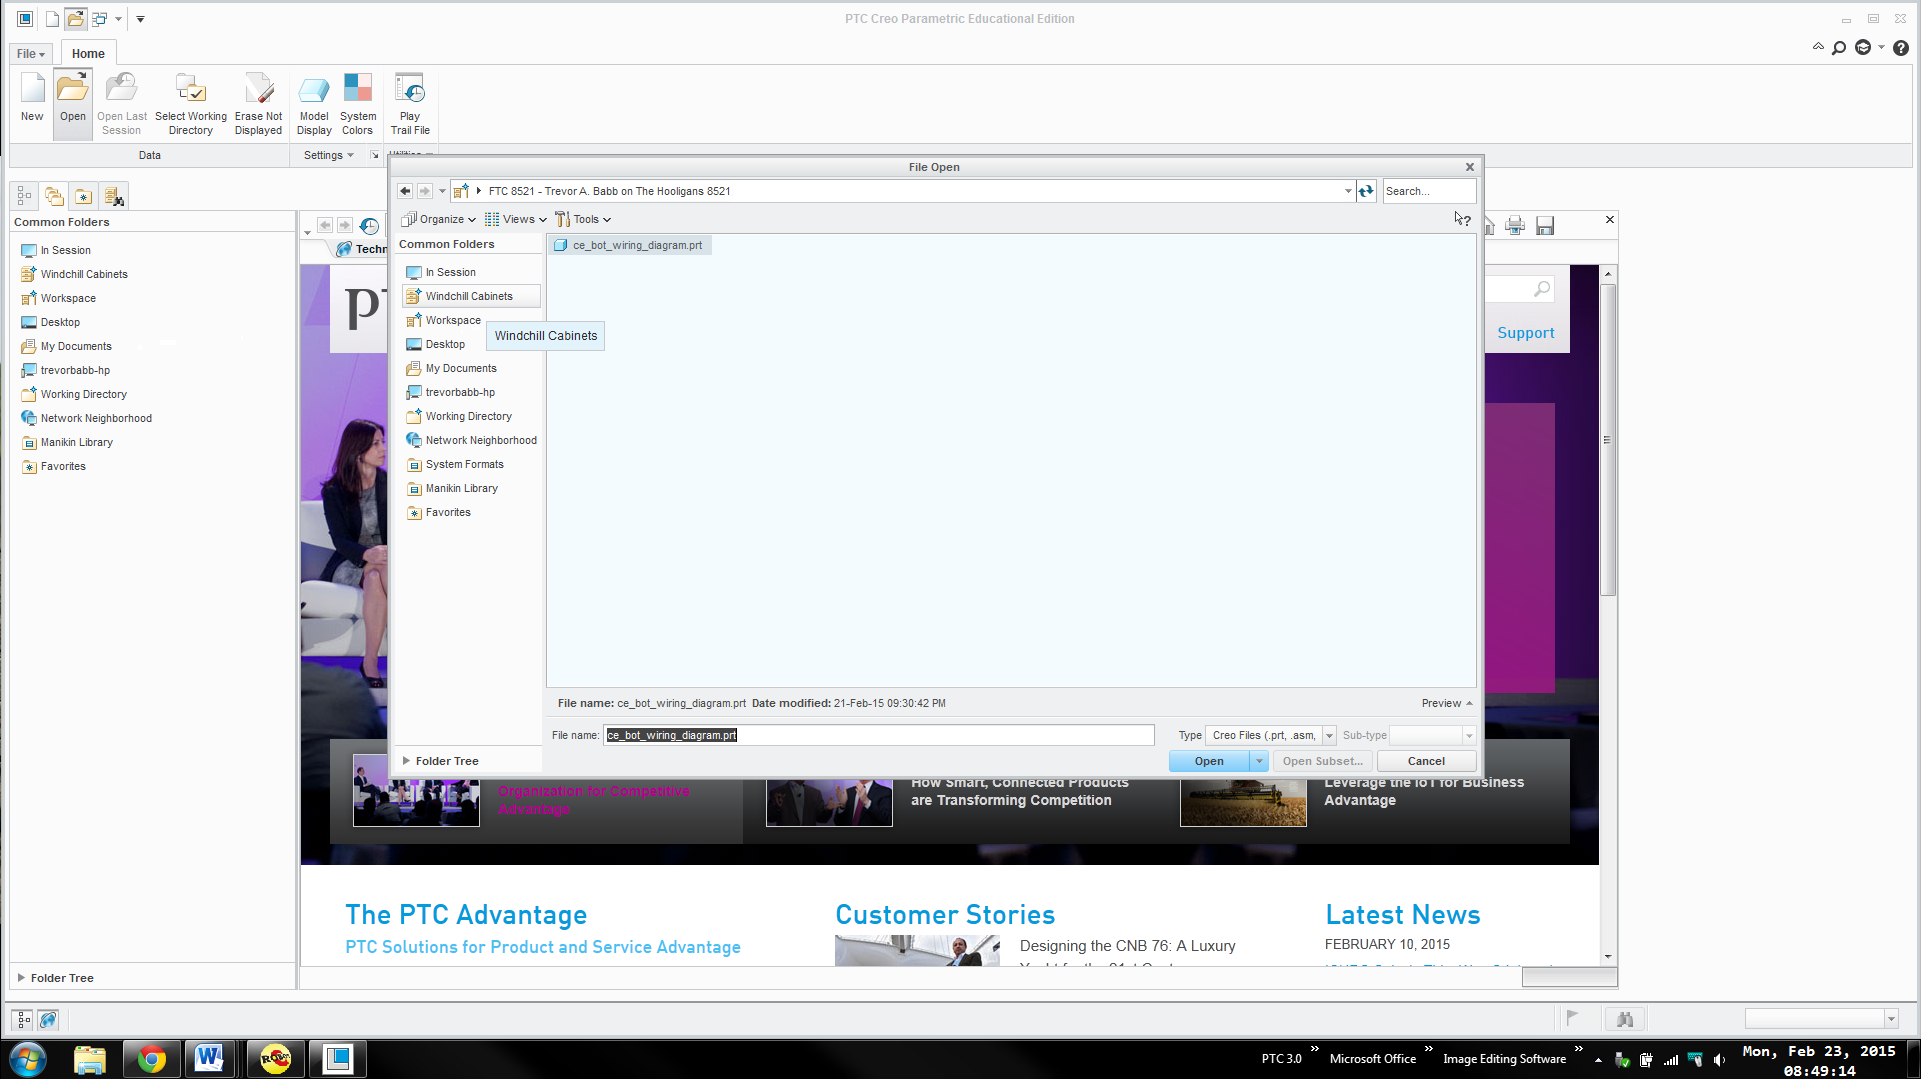The height and width of the screenshot is (1079, 1921).
Task: Refresh the File Open folder view
Action: click(x=1366, y=190)
